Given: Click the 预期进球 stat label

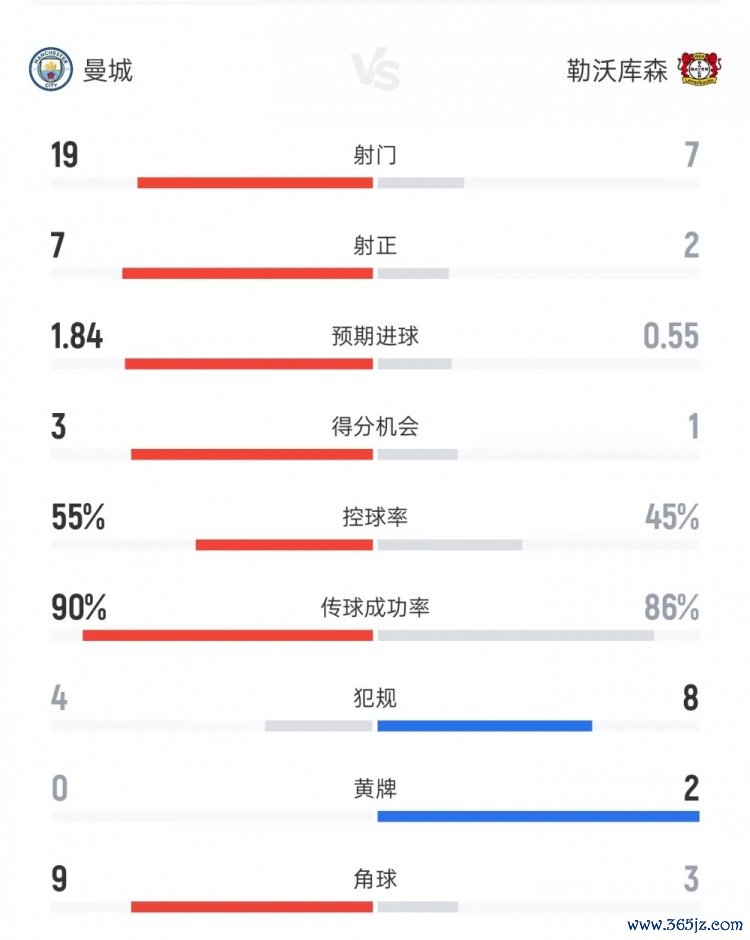Looking at the screenshot, I should 375,336.
